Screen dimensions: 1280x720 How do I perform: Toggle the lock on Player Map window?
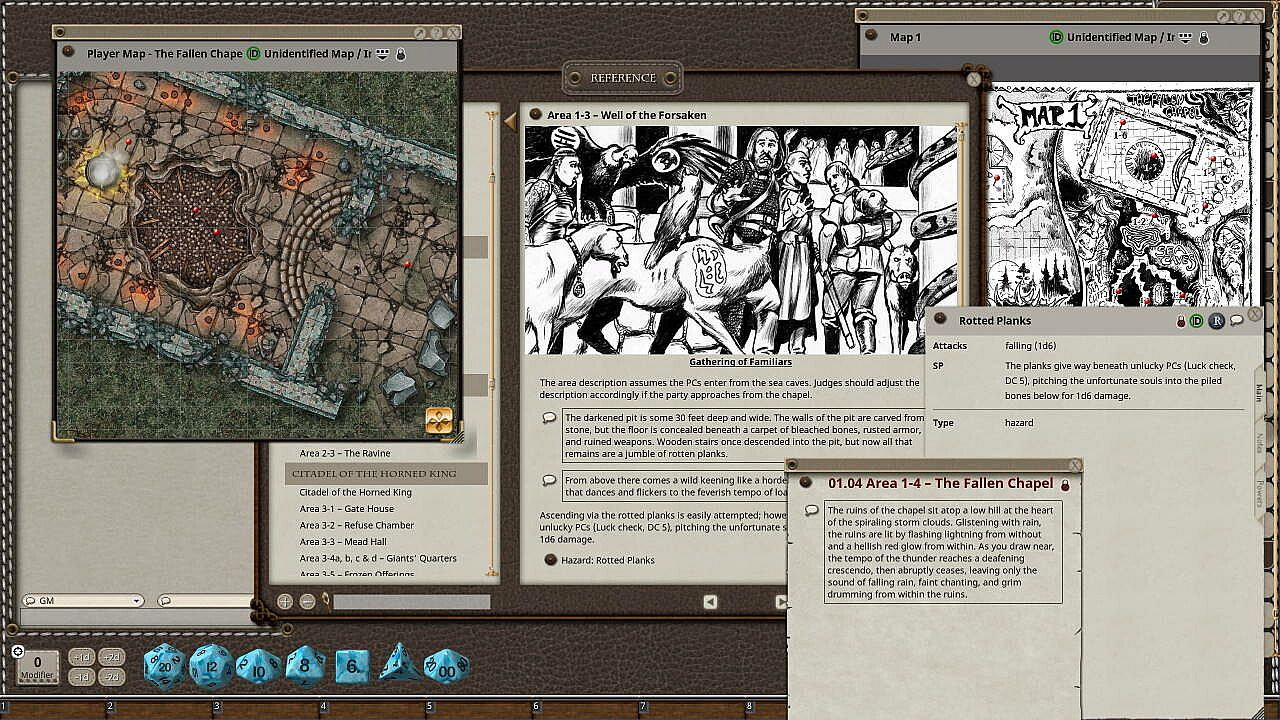point(401,54)
